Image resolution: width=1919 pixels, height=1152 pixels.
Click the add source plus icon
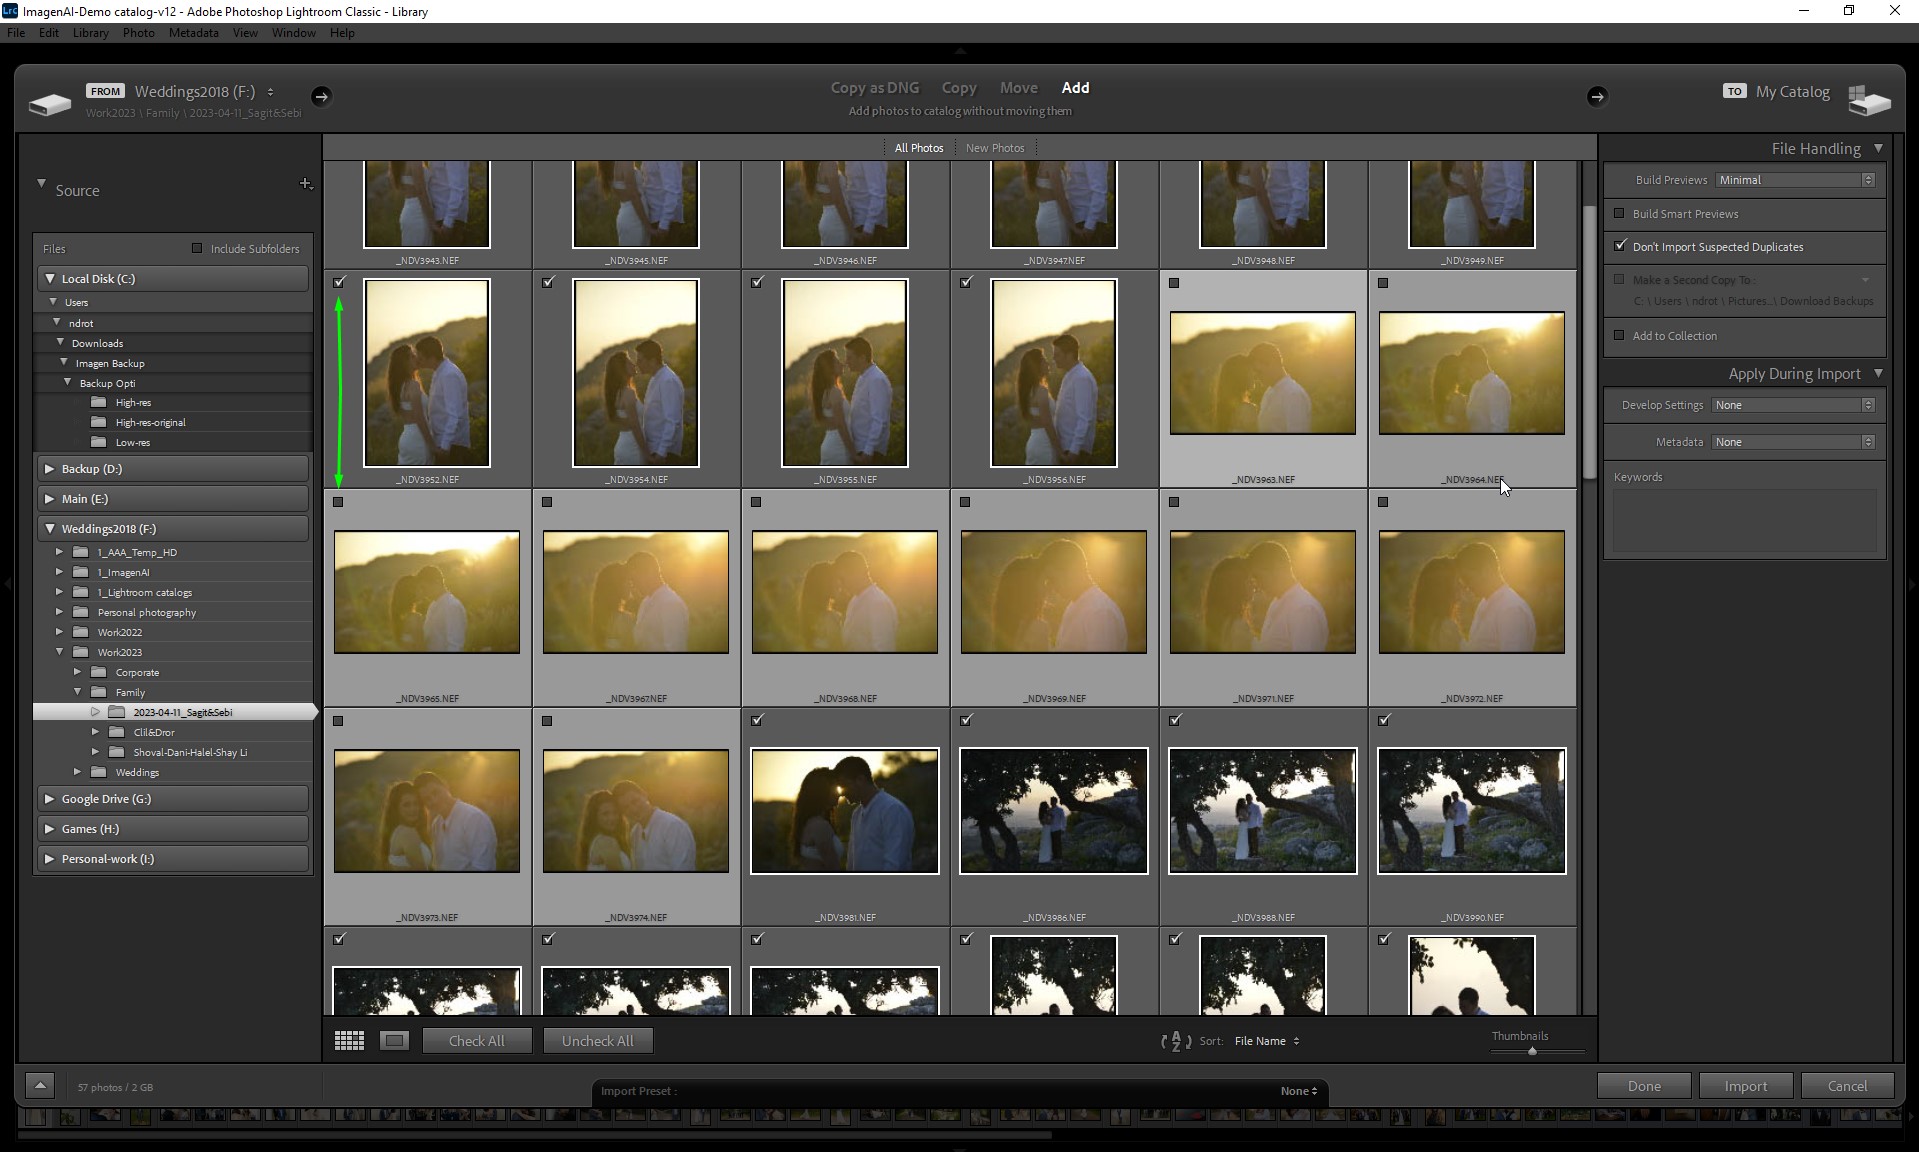(x=305, y=184)
